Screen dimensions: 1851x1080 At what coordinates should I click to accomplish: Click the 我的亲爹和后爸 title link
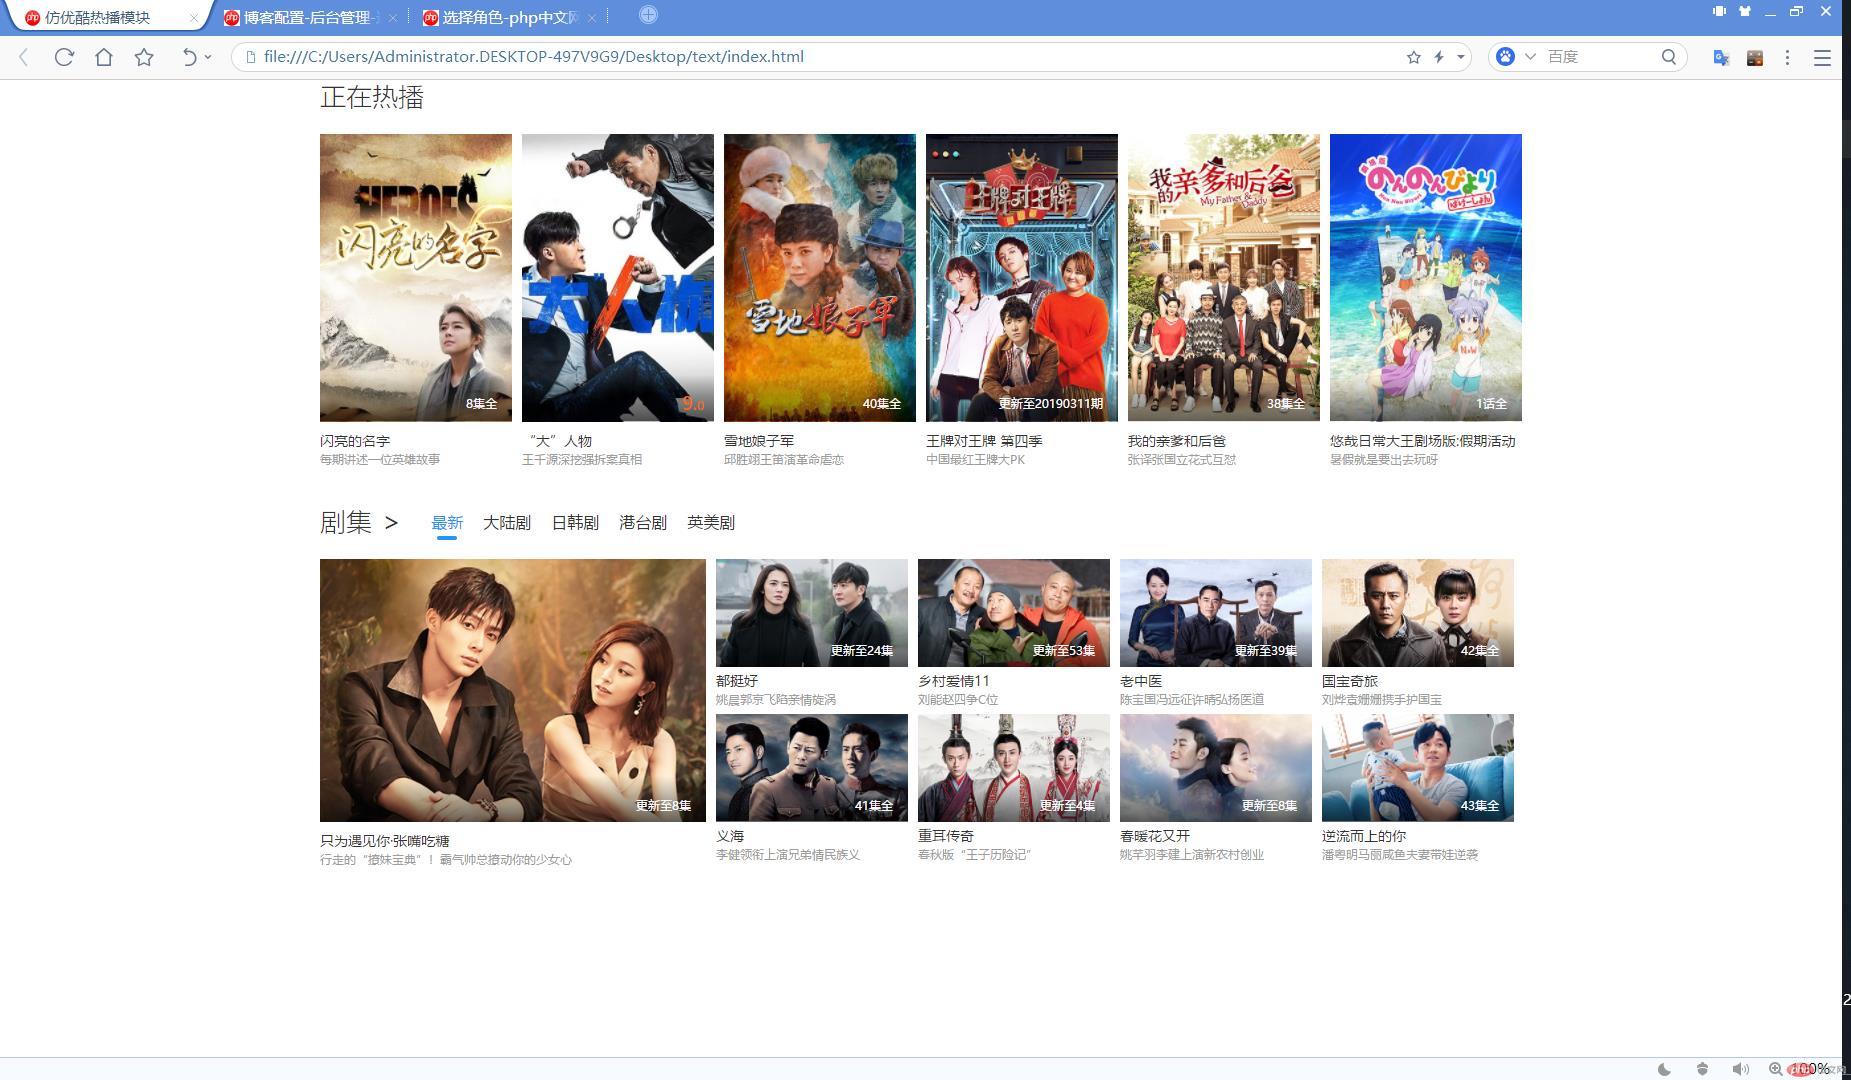pyautogui.click(x=1177, y=441)
